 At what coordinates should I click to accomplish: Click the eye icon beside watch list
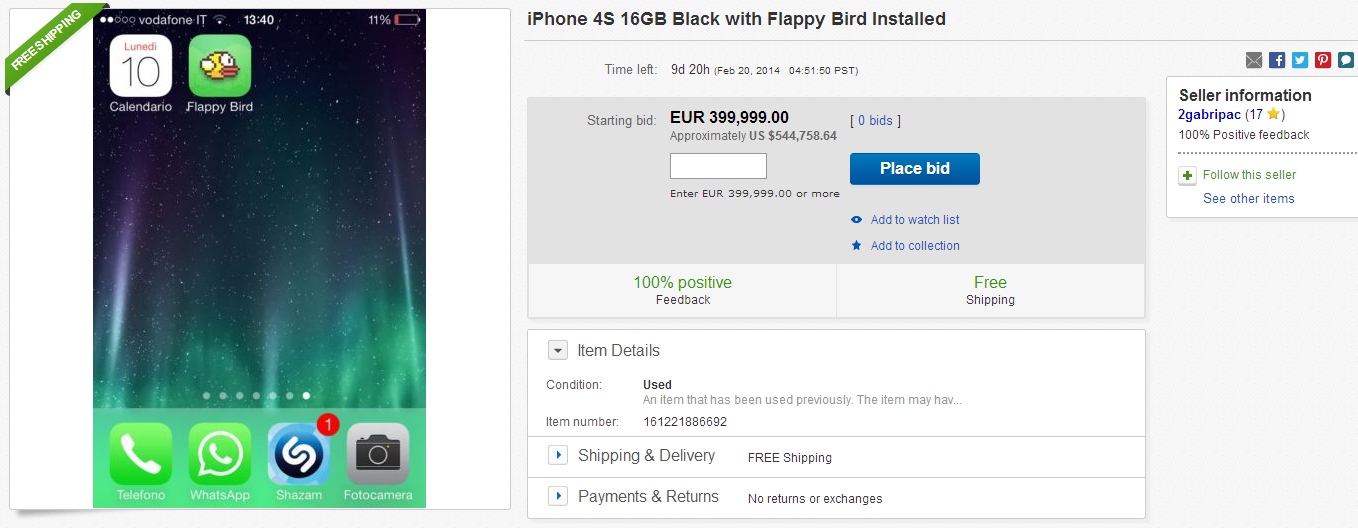[x=856, y=220]
